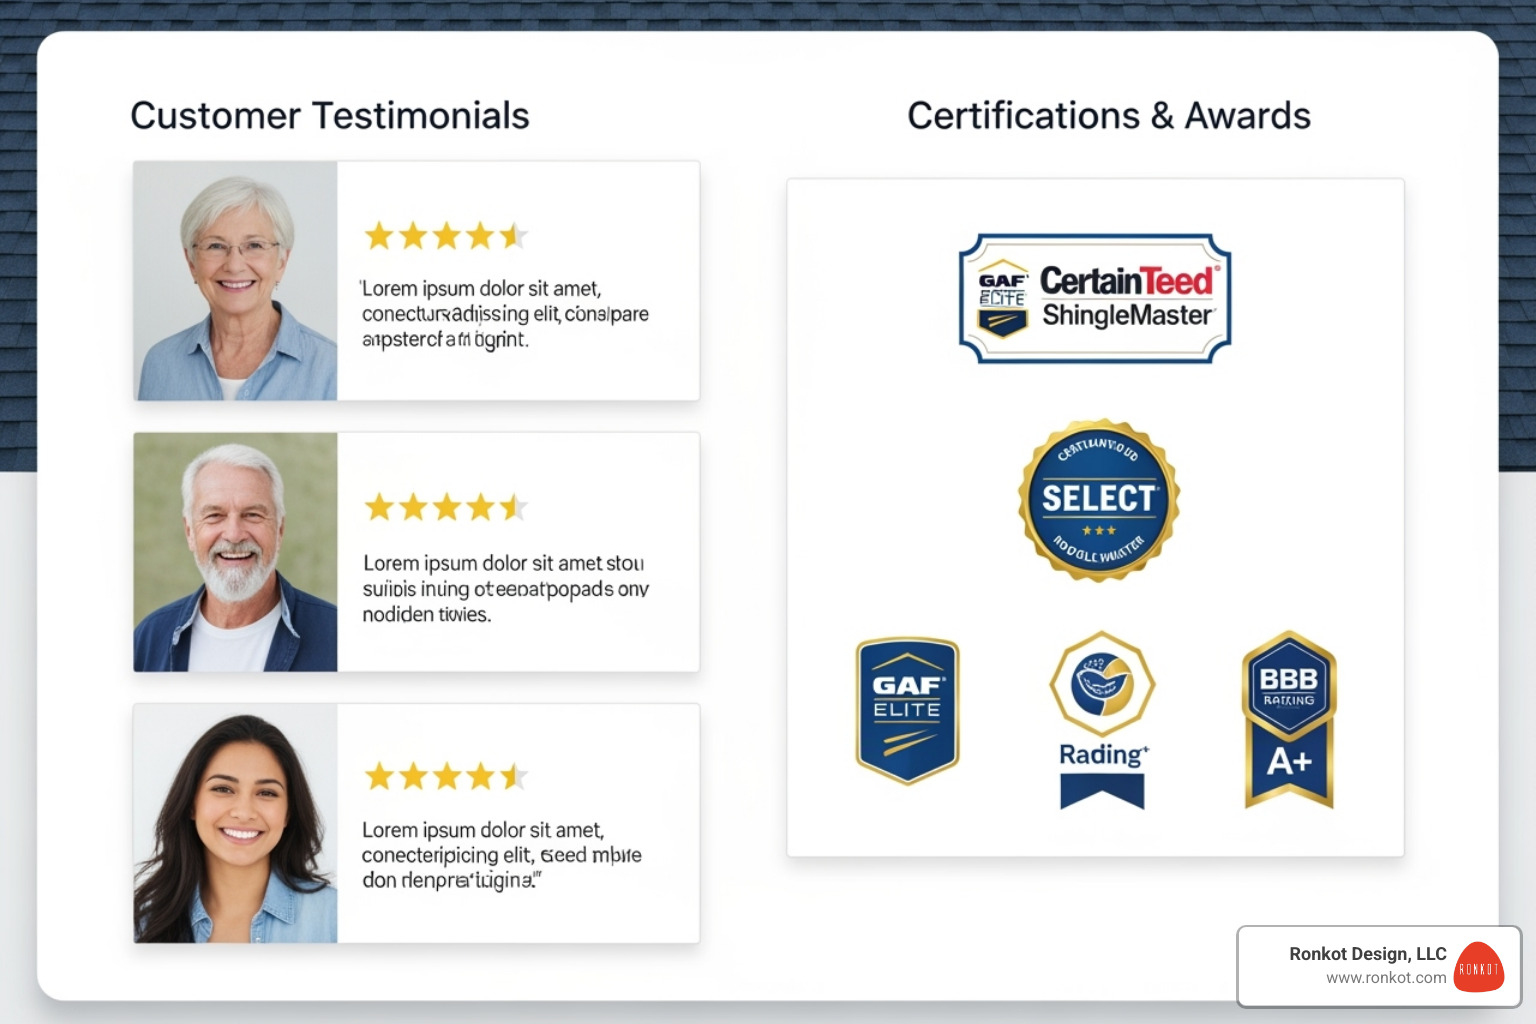Click the Certifications & Awards heading
The height and width of the screenshot is (1024, 1536).
pos(1109,116)
